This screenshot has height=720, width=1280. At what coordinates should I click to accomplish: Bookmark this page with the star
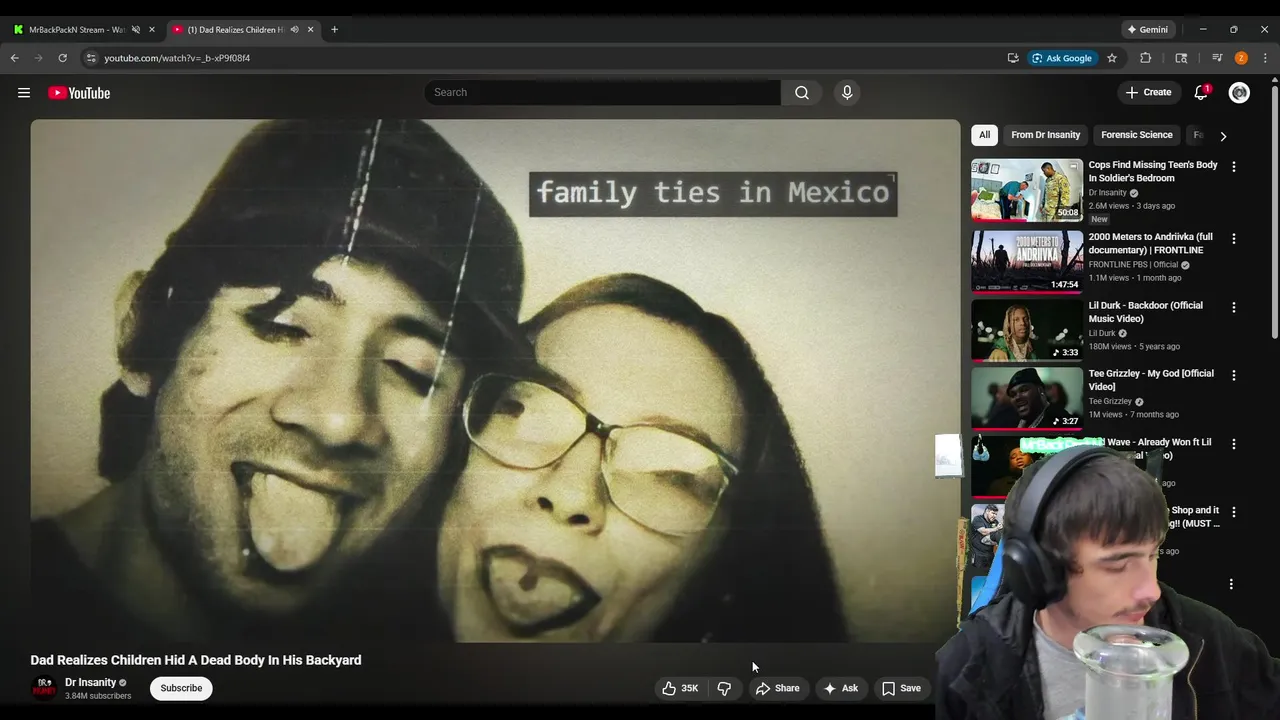[x=1112, y=58]
